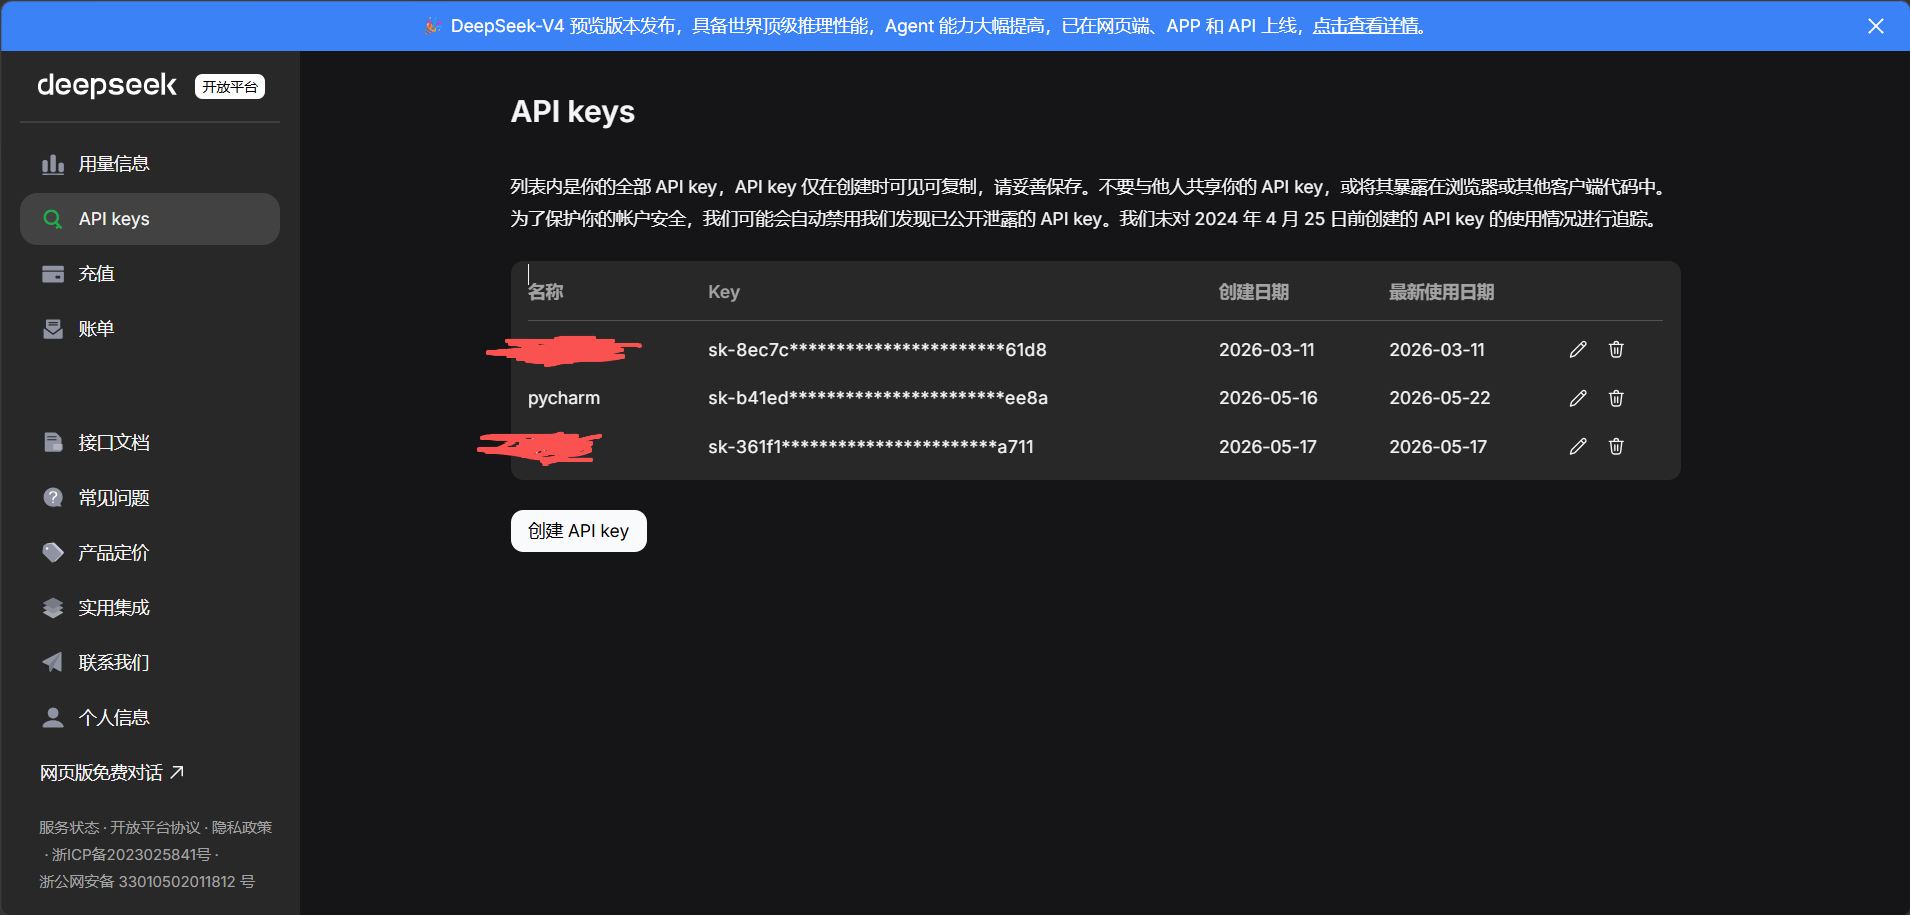Click the API keys page heading
1910x915 pixels.
click(x=573, y=112)
